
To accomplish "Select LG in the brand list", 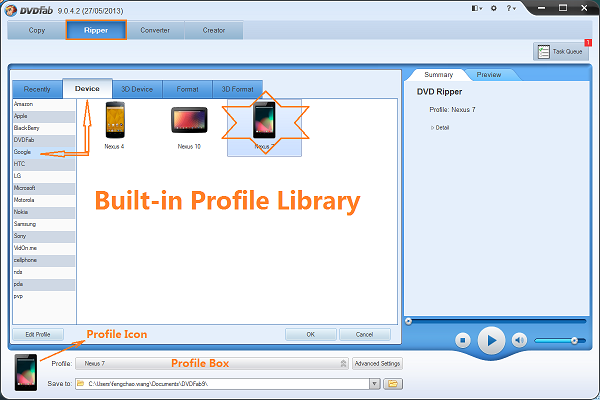I will pos(44,176).
